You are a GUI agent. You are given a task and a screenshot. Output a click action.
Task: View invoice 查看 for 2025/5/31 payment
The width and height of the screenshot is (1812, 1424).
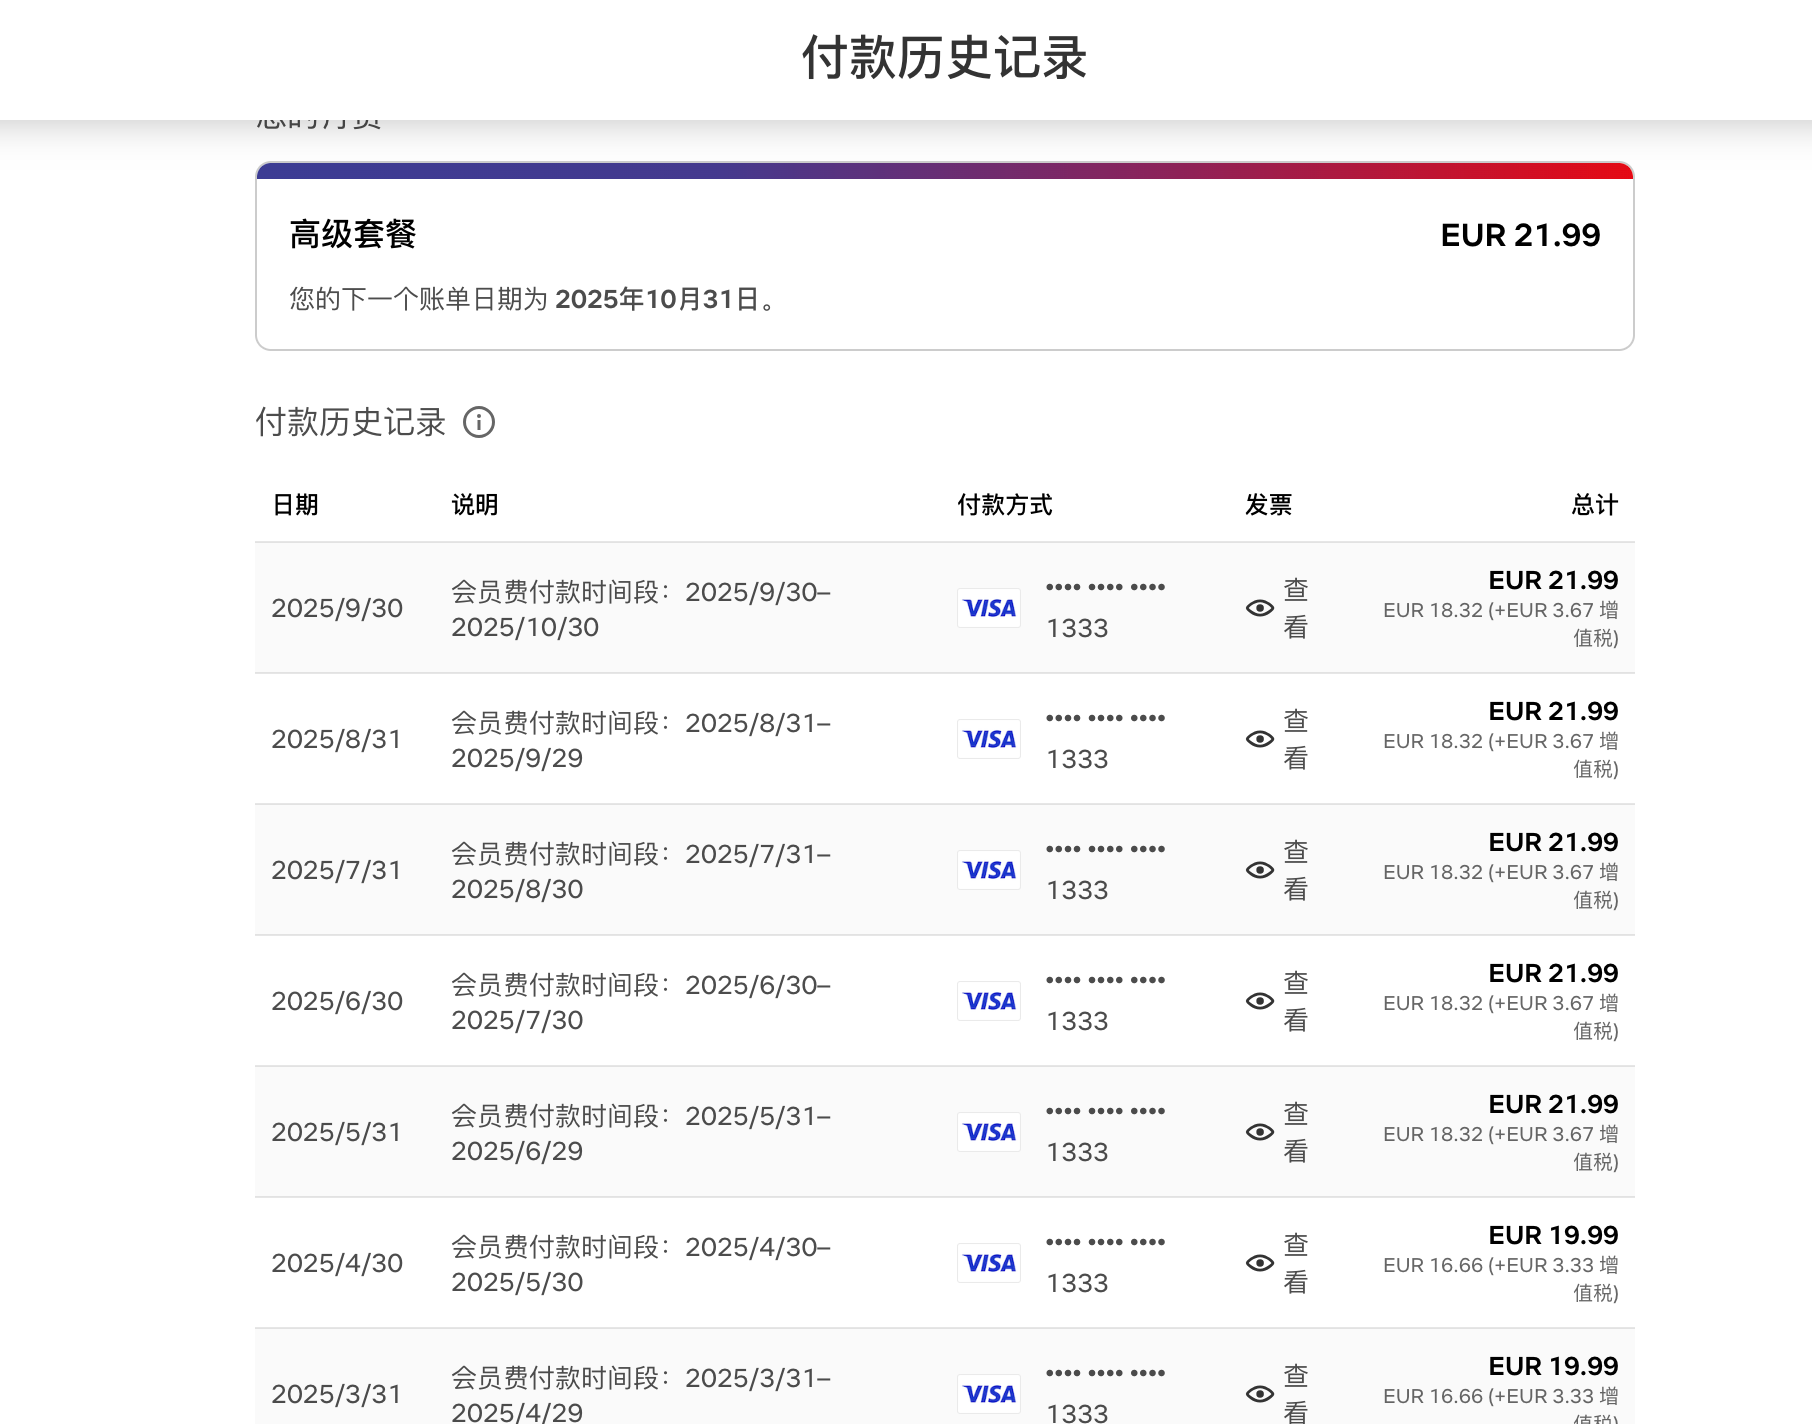(1295, 1132)
